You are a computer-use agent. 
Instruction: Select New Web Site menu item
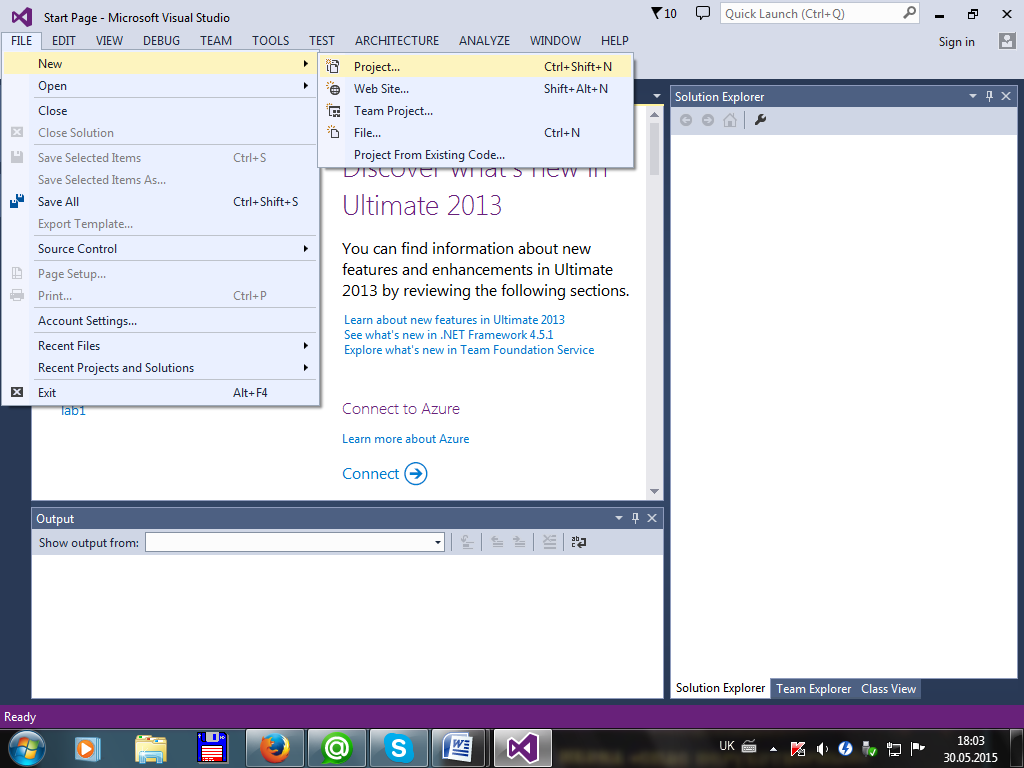476,89
